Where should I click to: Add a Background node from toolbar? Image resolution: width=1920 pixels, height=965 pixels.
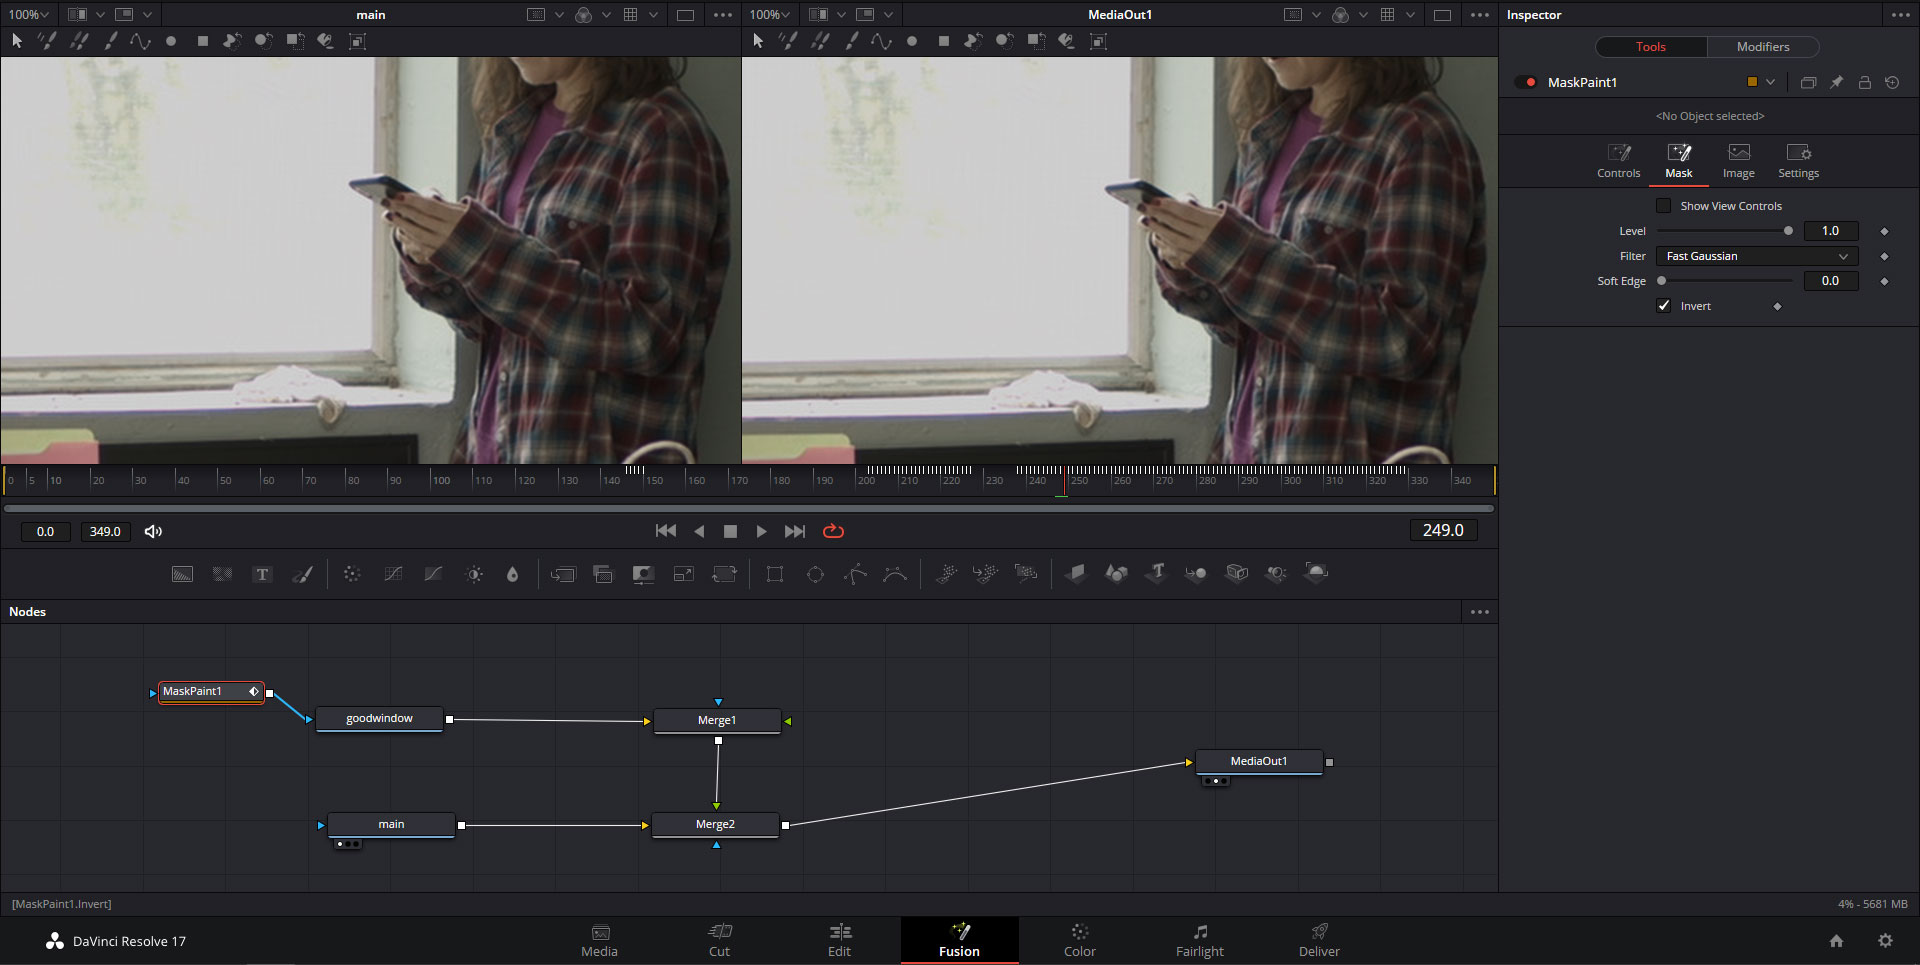point(182,574)
